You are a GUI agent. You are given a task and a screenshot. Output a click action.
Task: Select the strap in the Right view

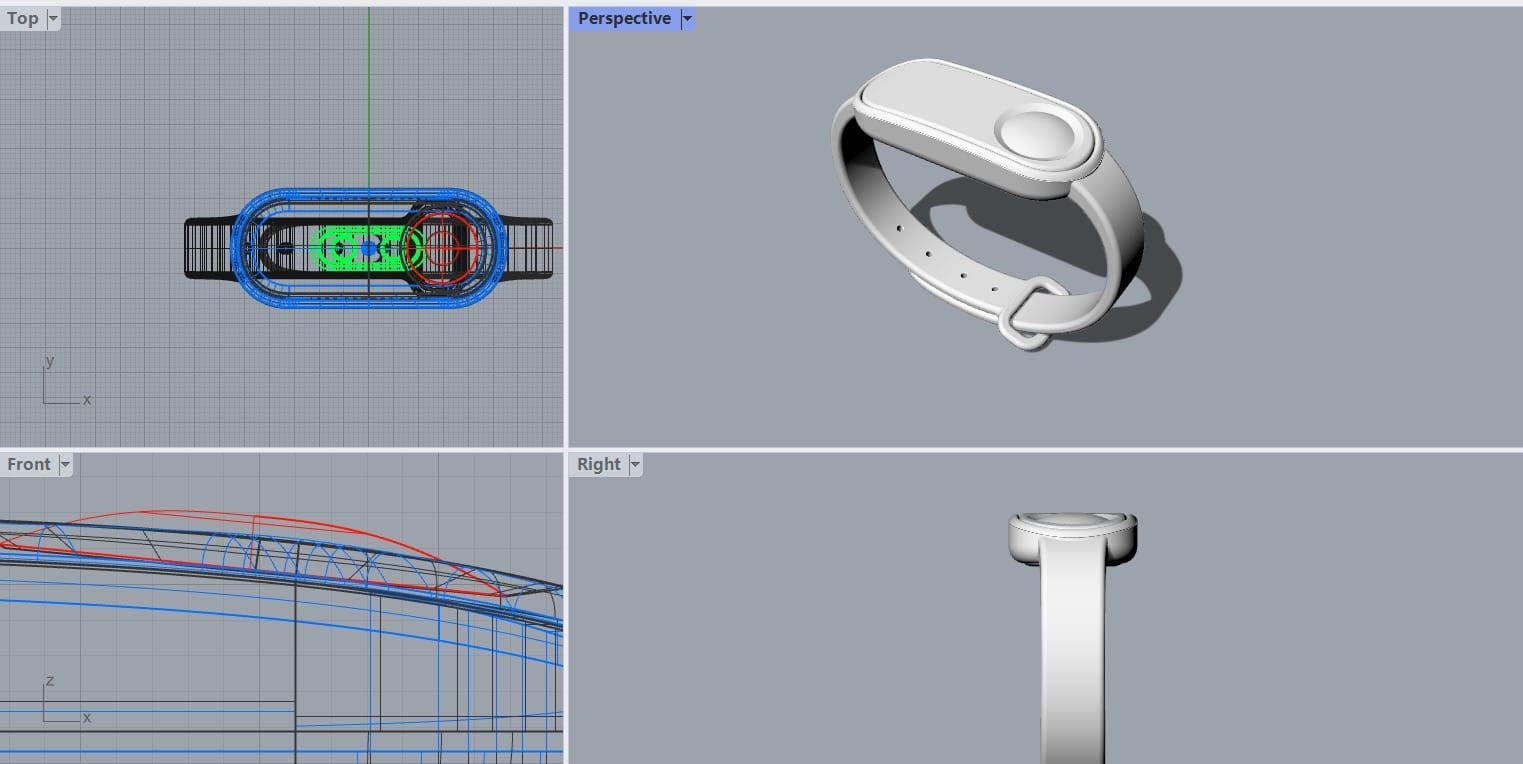[1072, 650]
